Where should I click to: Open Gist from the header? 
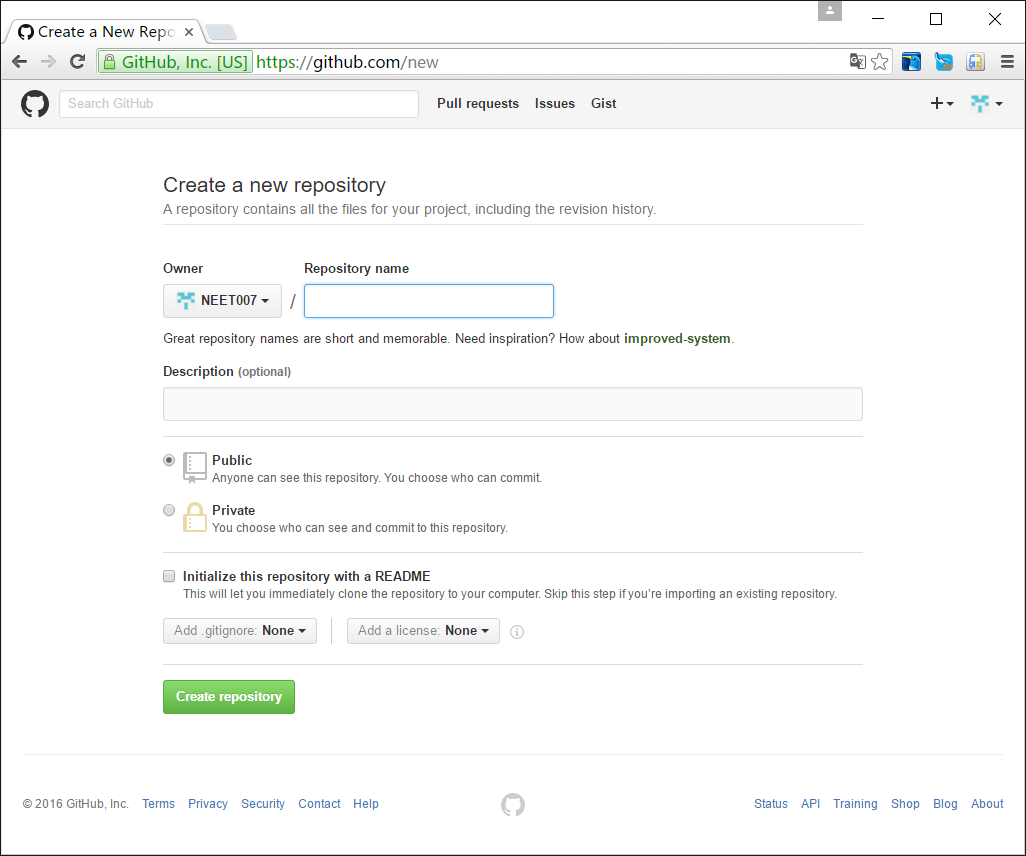point(603,103)
